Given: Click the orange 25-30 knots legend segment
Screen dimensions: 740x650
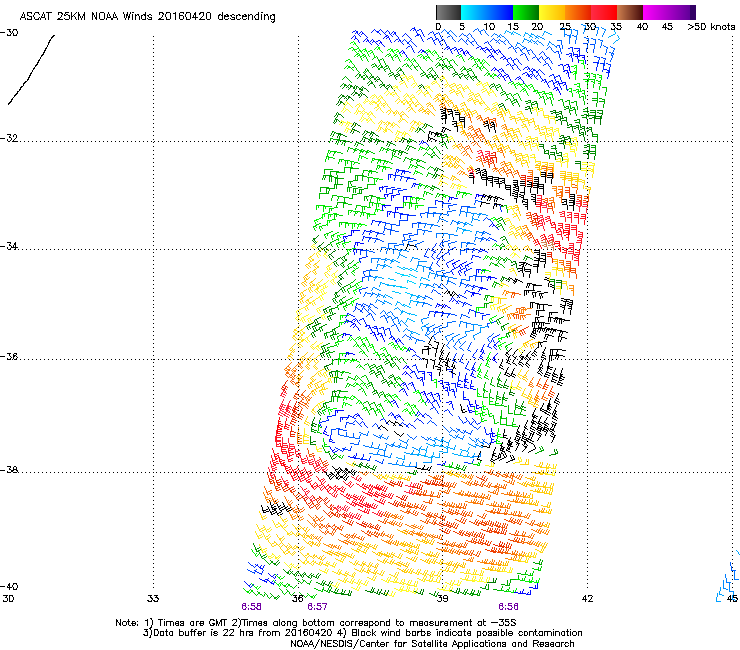Looking at the screenshot, I should click(x=578, y=12).
